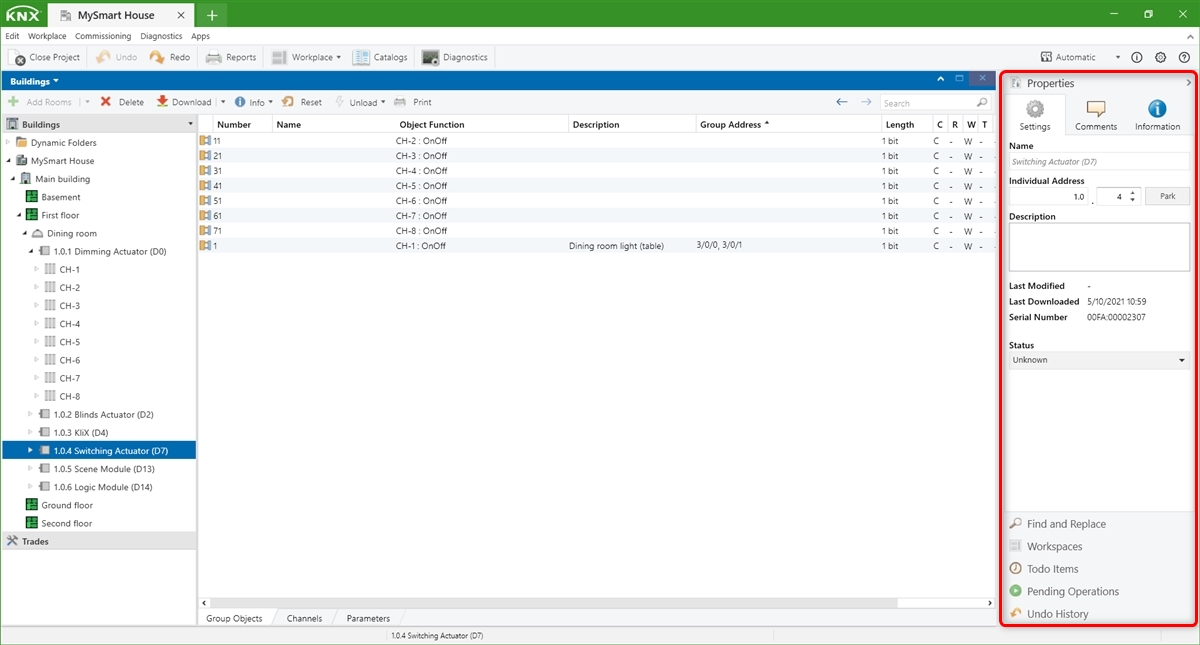Click the red Delete icon
The image size is (1200, 645).
pyautogui.click(x=105, y=102)
